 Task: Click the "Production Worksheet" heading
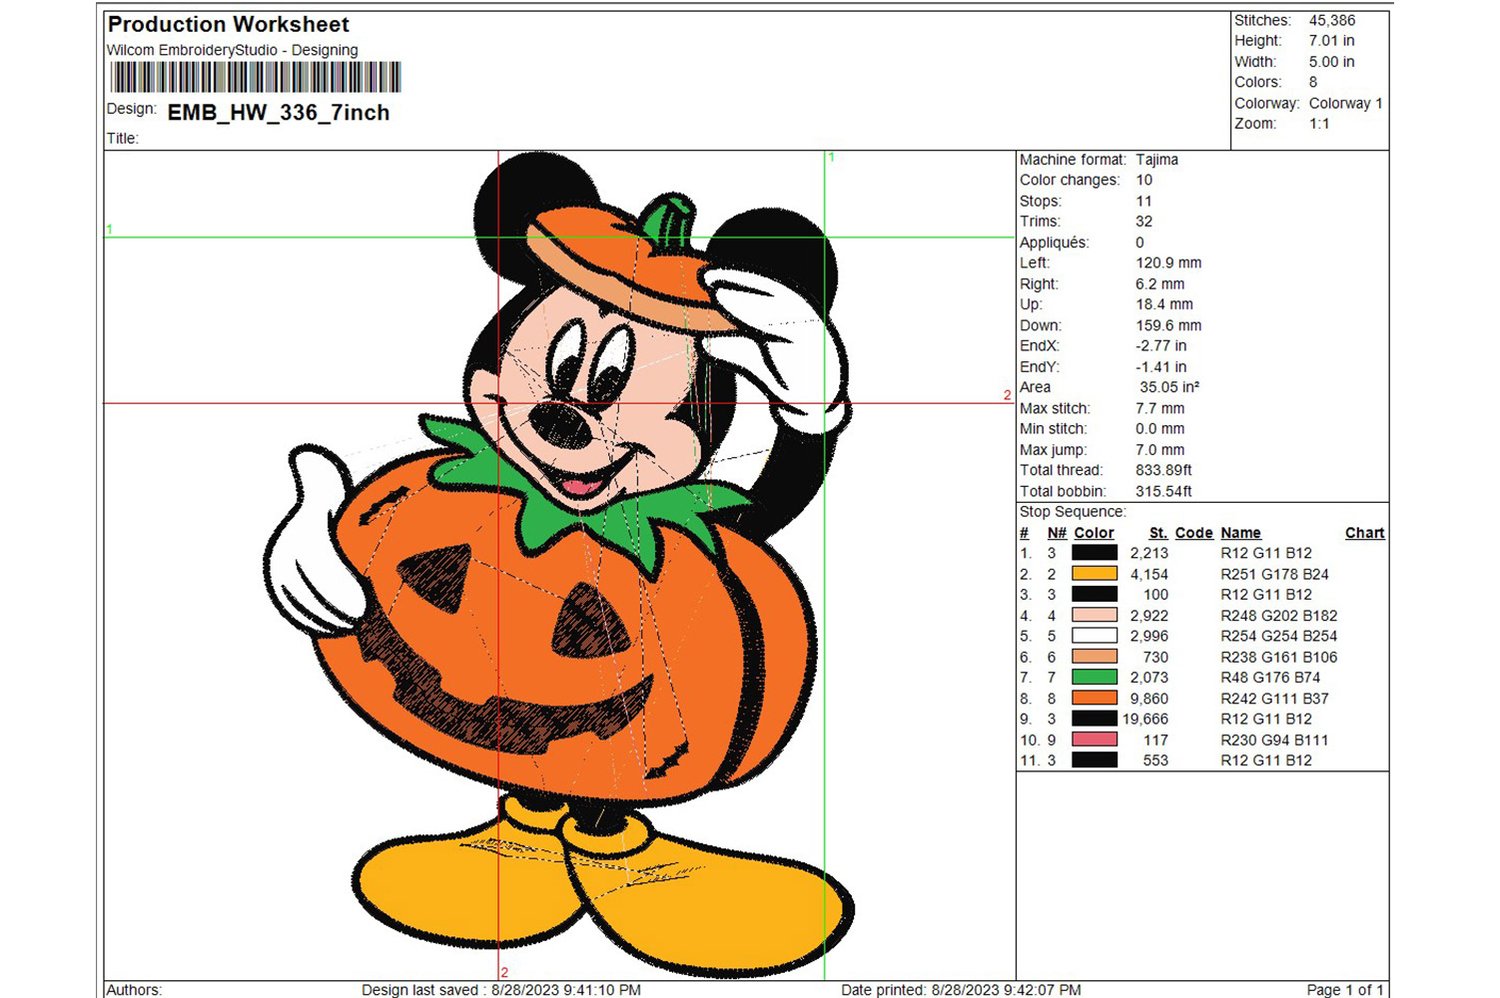click(x=228, y=24)
